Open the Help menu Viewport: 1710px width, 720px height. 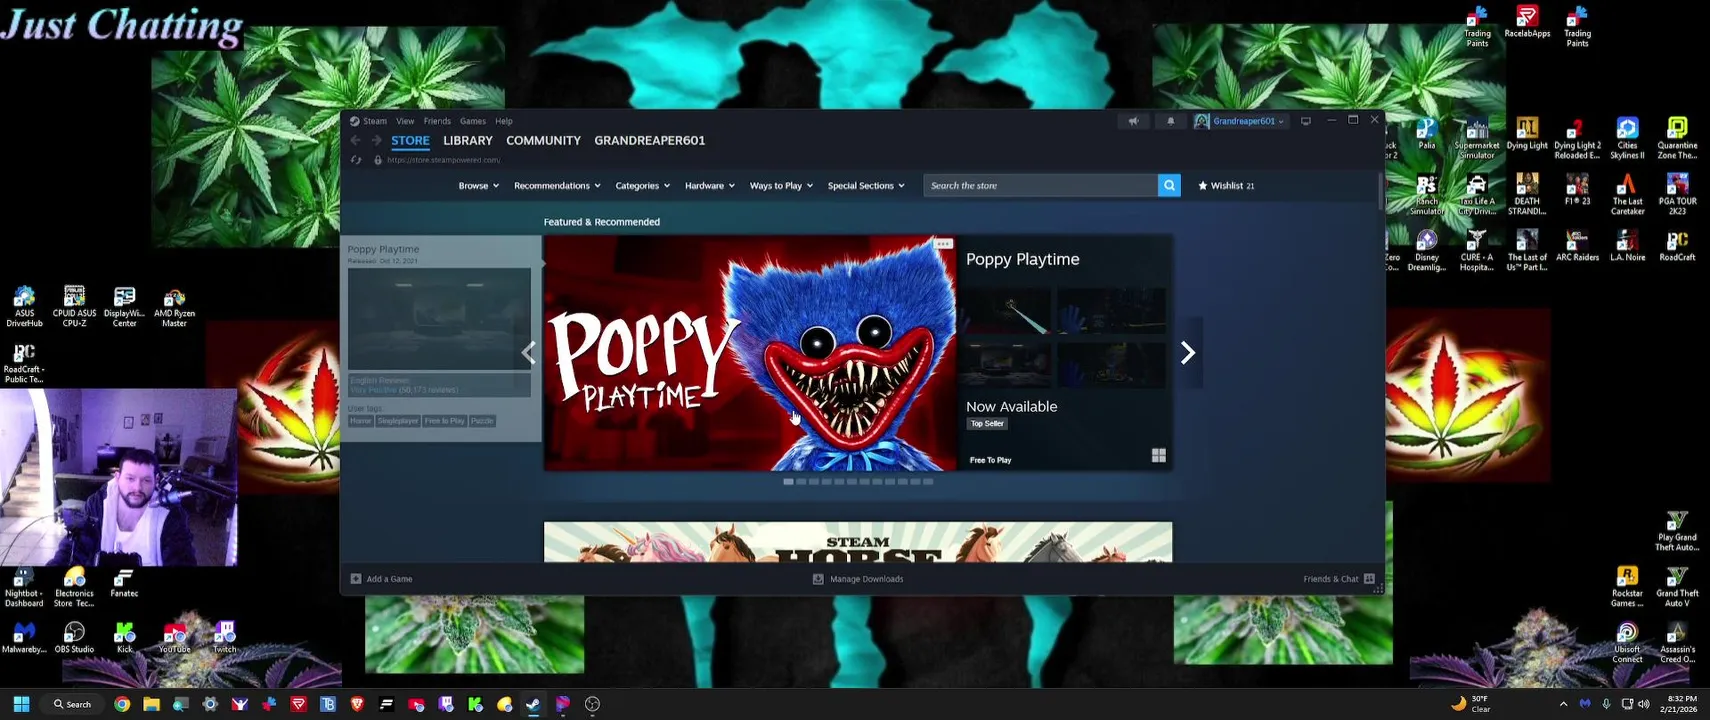click(504, 121)
